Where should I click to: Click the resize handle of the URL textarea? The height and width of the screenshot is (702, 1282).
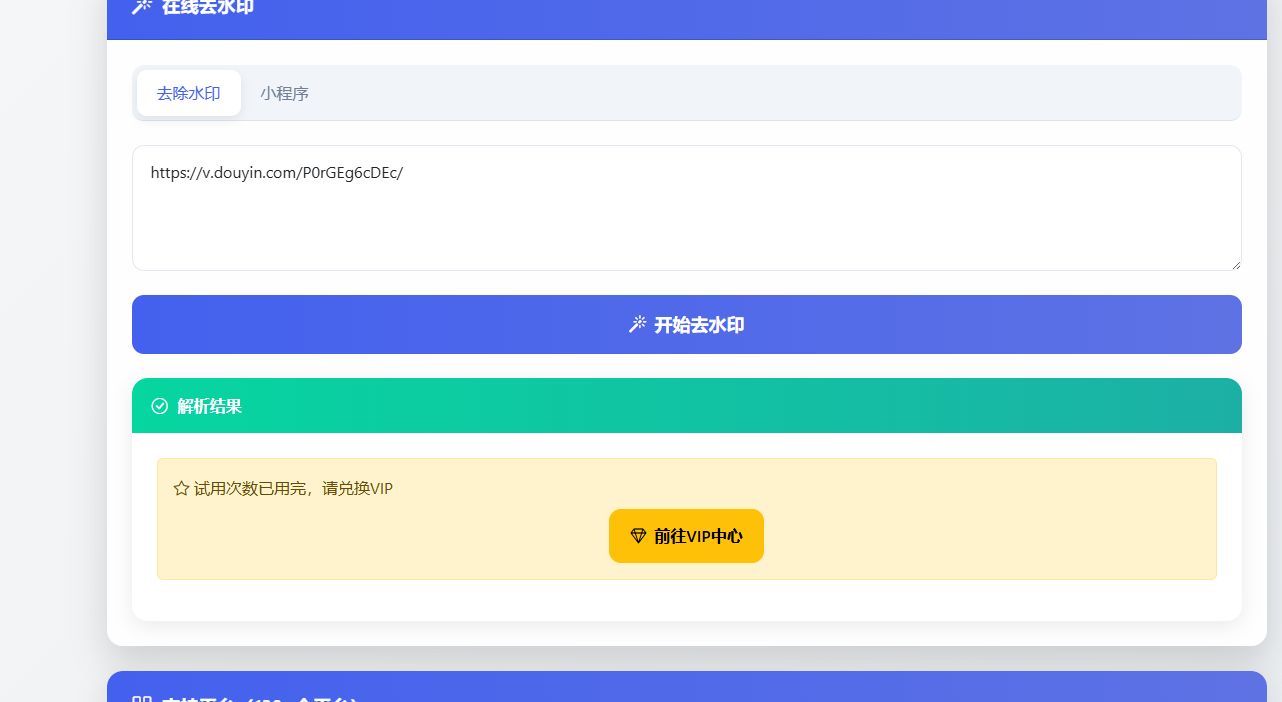pyautogui.click(x=1236, y=264)
